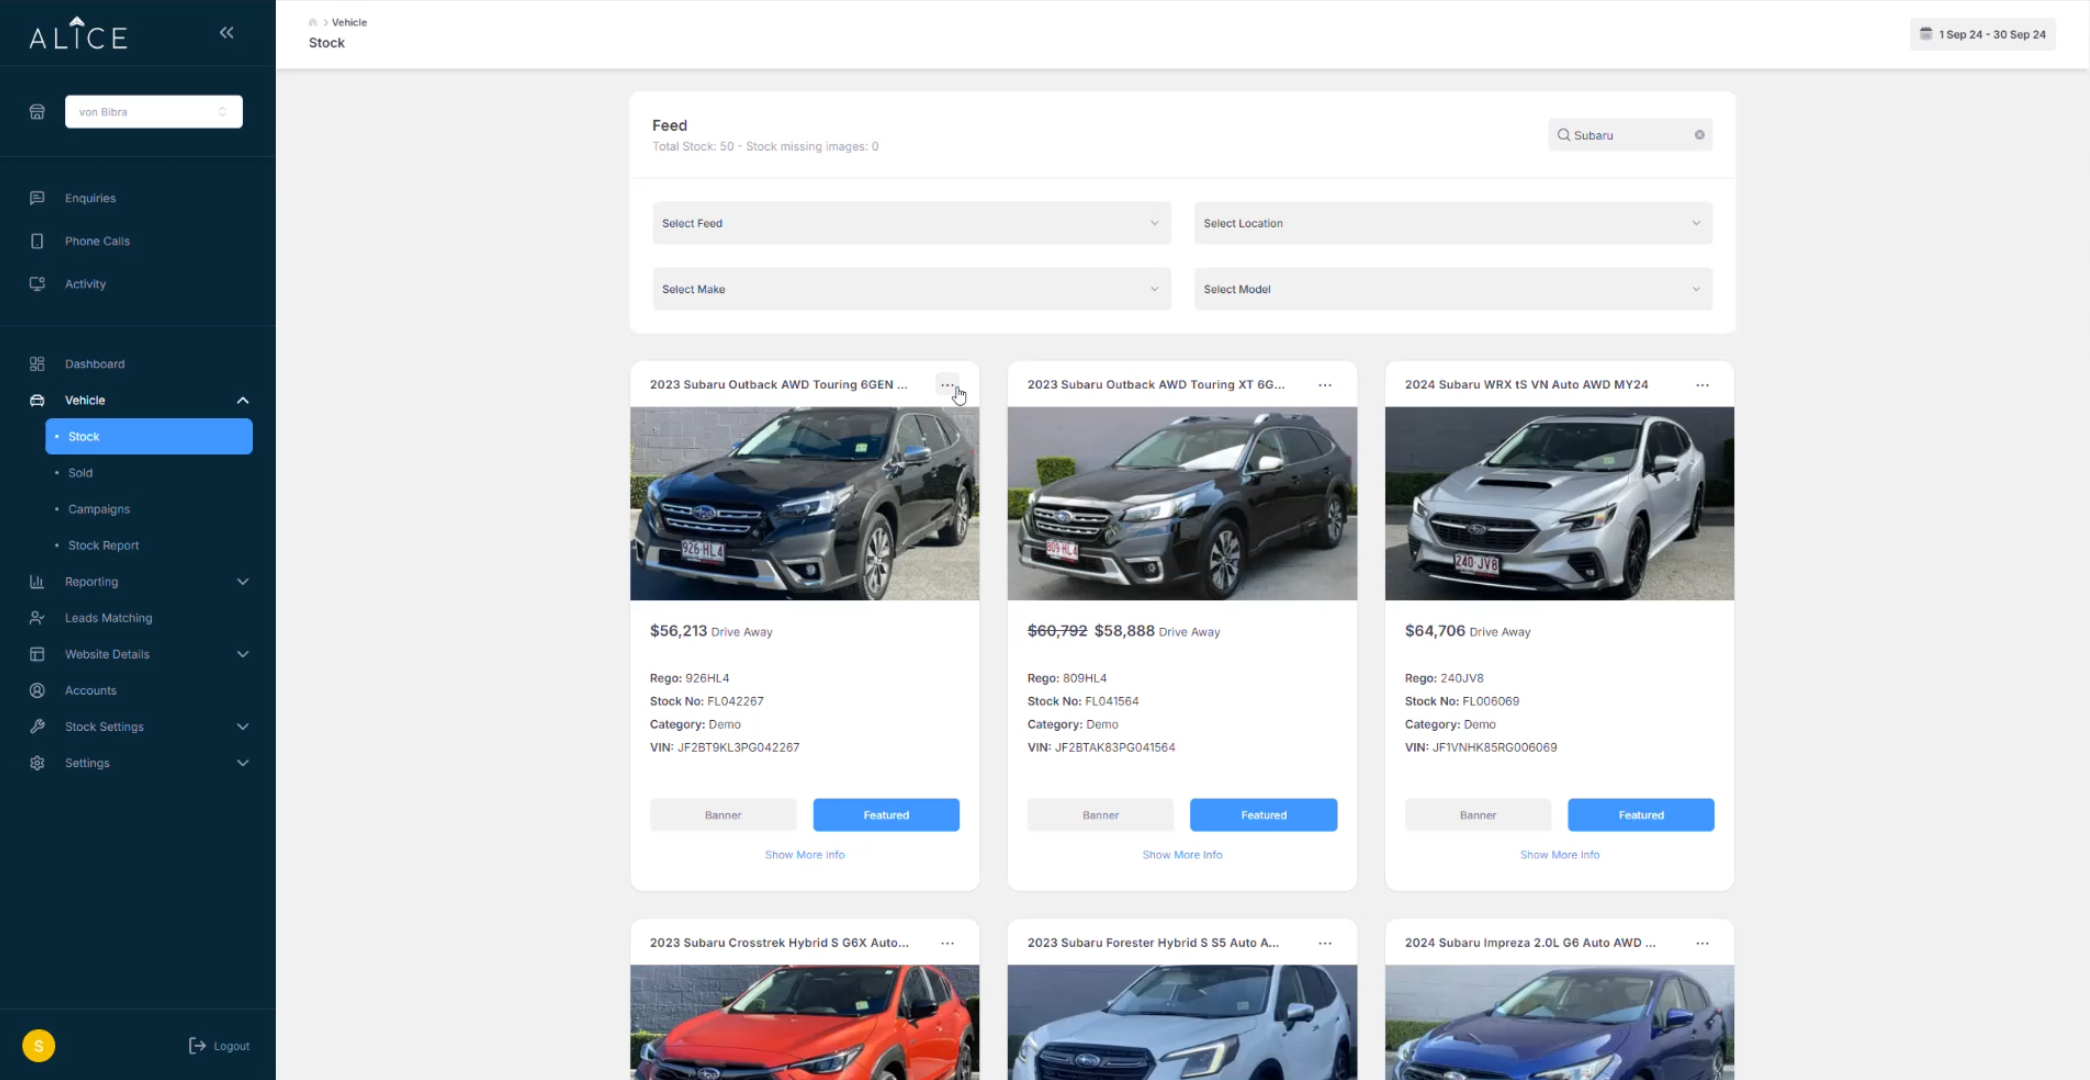The image size is (2090, 1080).
Task: Click the Enquiries chat icon
Action: pos(37,198)
